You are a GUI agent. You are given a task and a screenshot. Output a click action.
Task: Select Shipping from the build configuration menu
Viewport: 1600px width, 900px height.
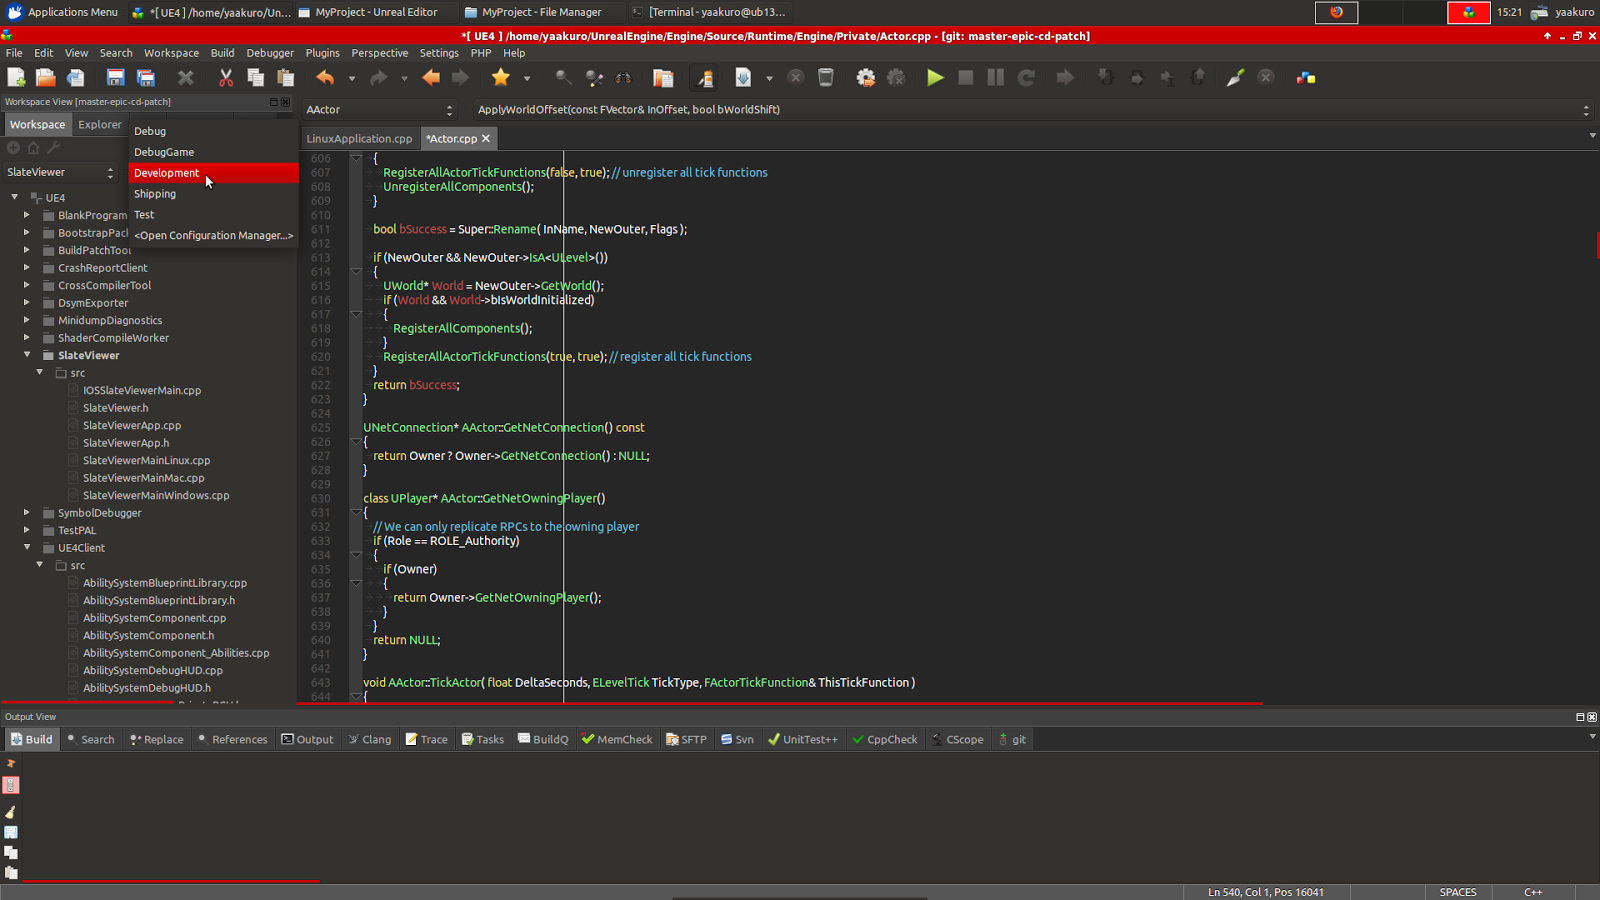(x=155, y=193)
